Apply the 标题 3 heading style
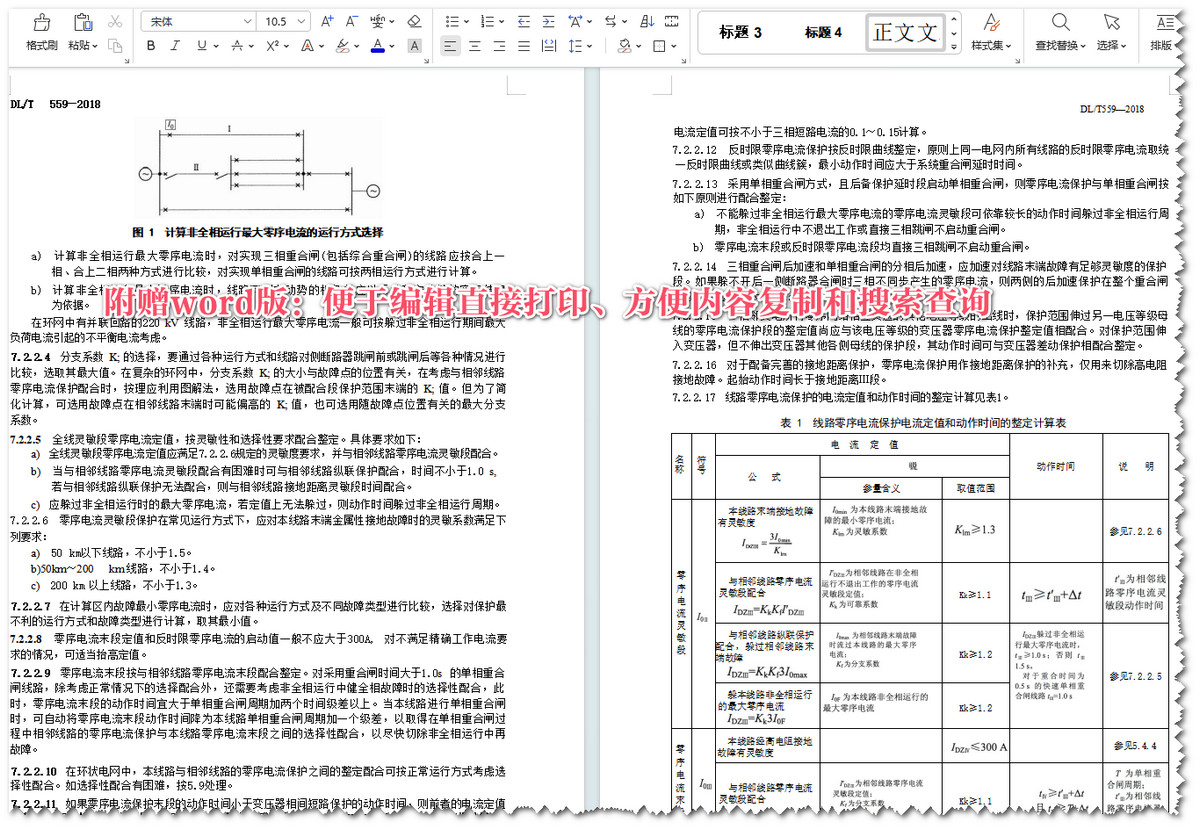This screenshot has width=1200, height=830. point(740,31)
